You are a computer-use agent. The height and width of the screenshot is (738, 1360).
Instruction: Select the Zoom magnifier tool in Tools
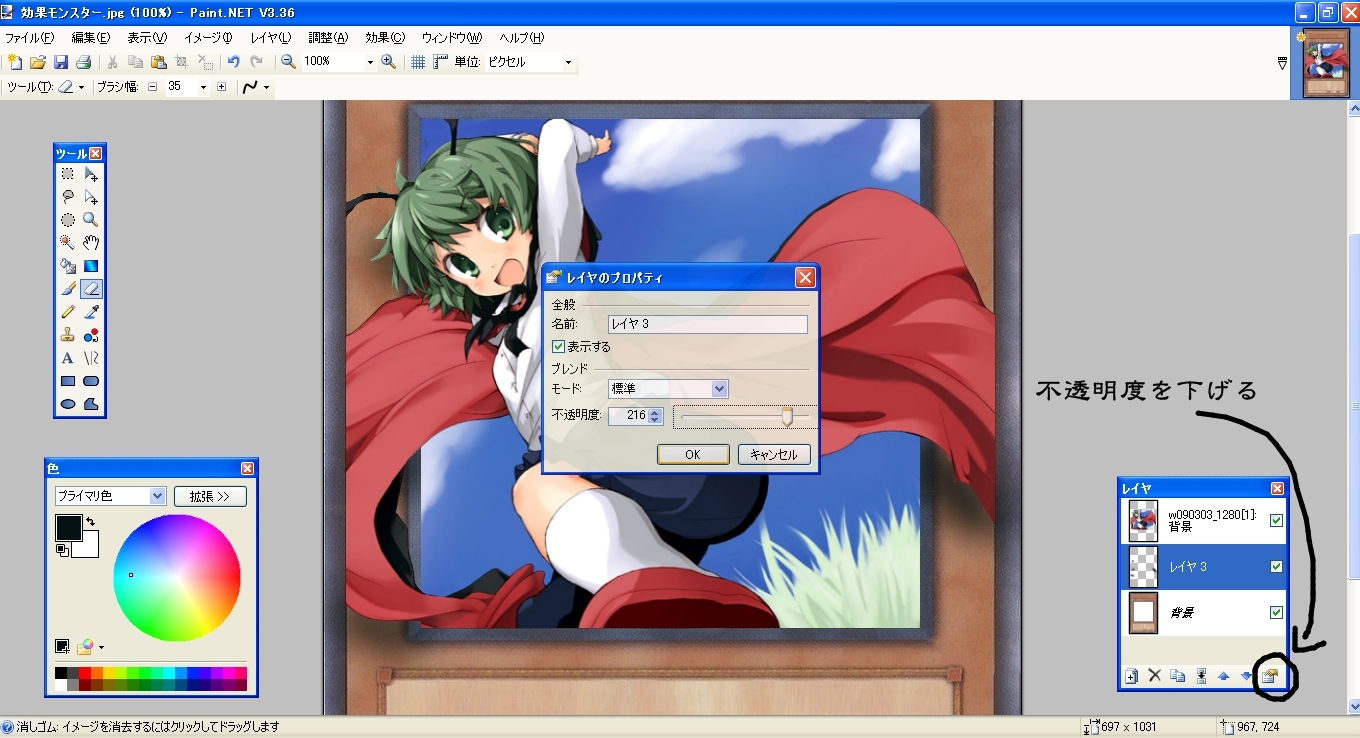[x=91, y=220]
